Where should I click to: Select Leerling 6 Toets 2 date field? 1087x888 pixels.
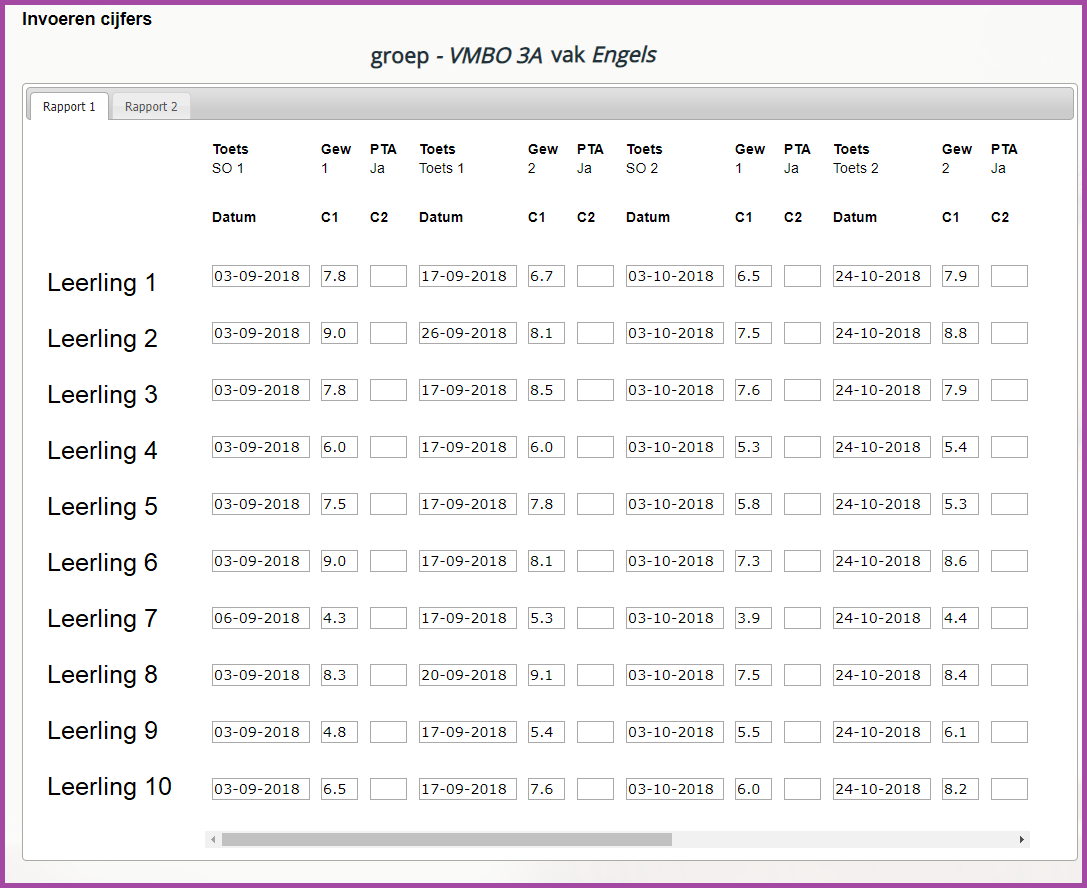point(882,561)
